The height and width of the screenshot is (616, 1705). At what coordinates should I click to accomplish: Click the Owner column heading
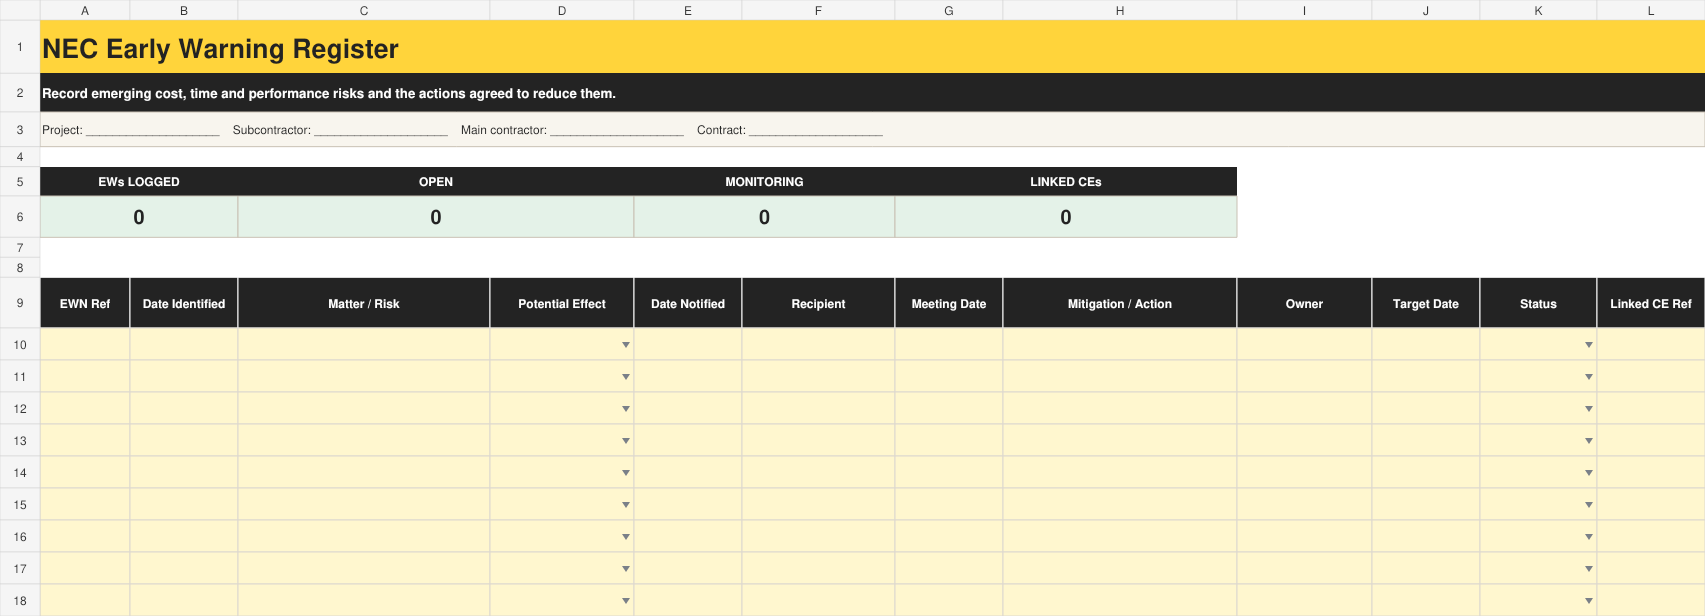point(1304,304)
